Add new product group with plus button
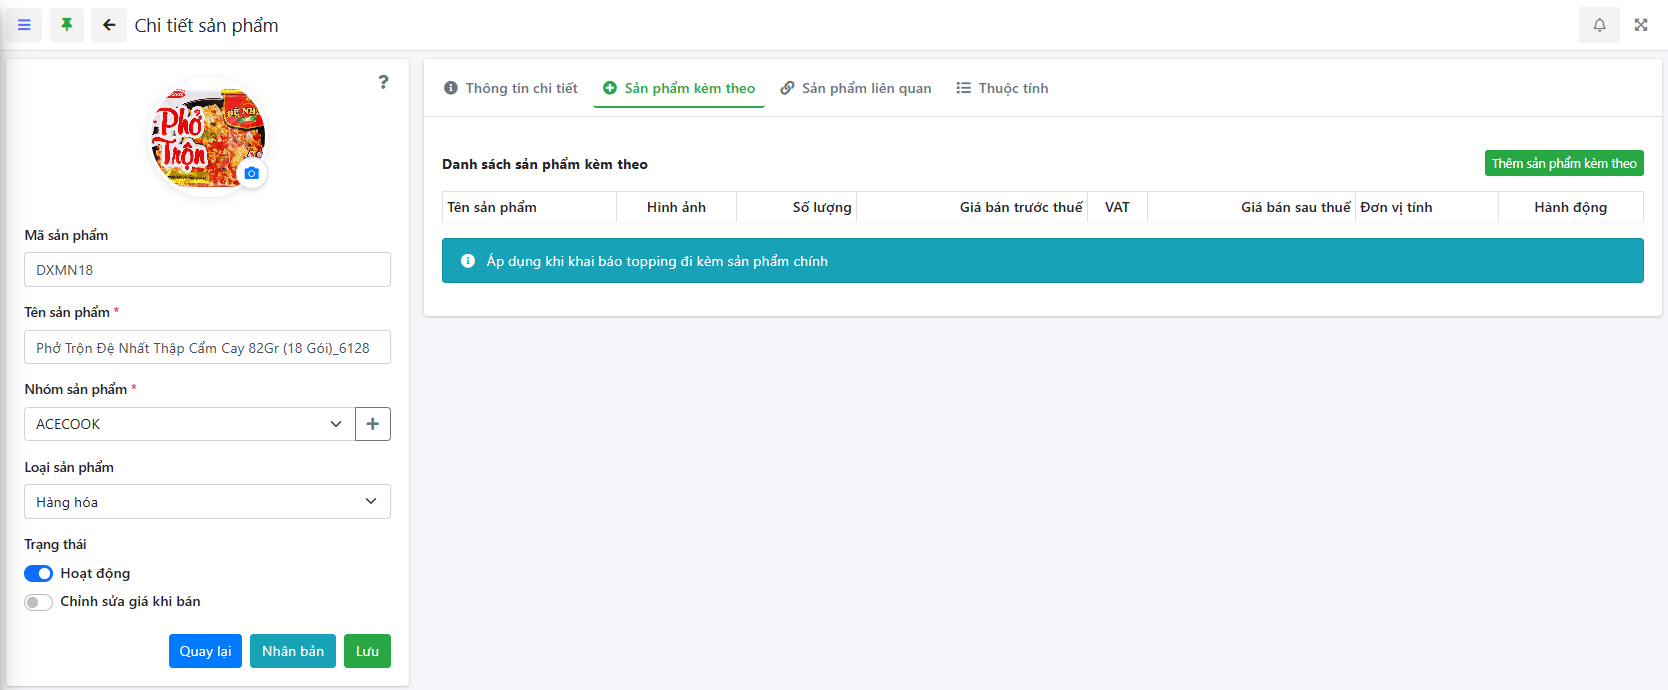Image resolution: width=1668 pixels, height=690 pixels. [372, 424]
